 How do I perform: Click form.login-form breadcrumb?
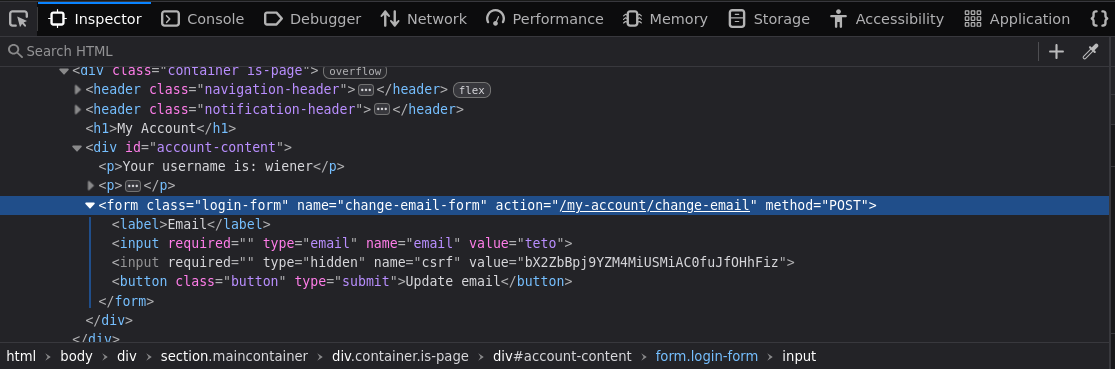click(x=707, y=356)
